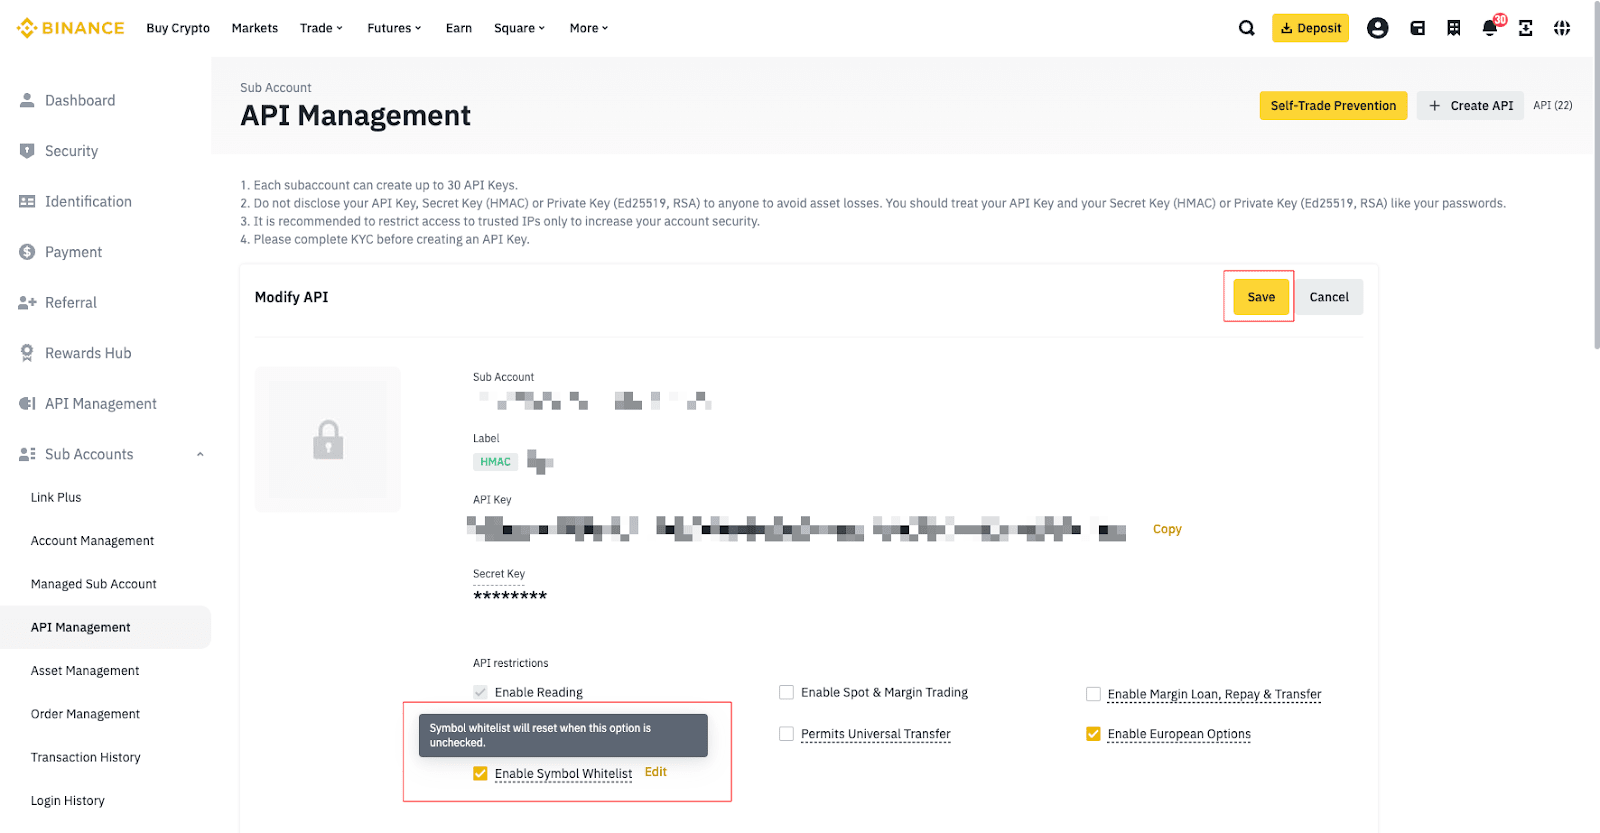This screenshot has height=833, width=1600.
Task: Open the user profile icon
Action: point(1377,28)
